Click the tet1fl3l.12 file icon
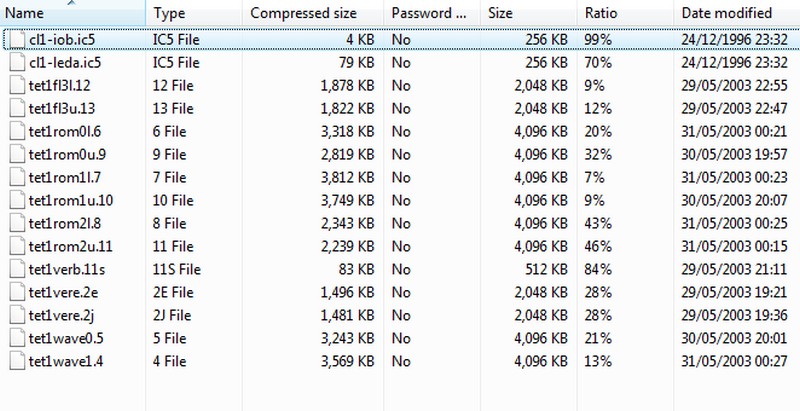Viewport: 800px width, 411px height. tap(17, 86)
